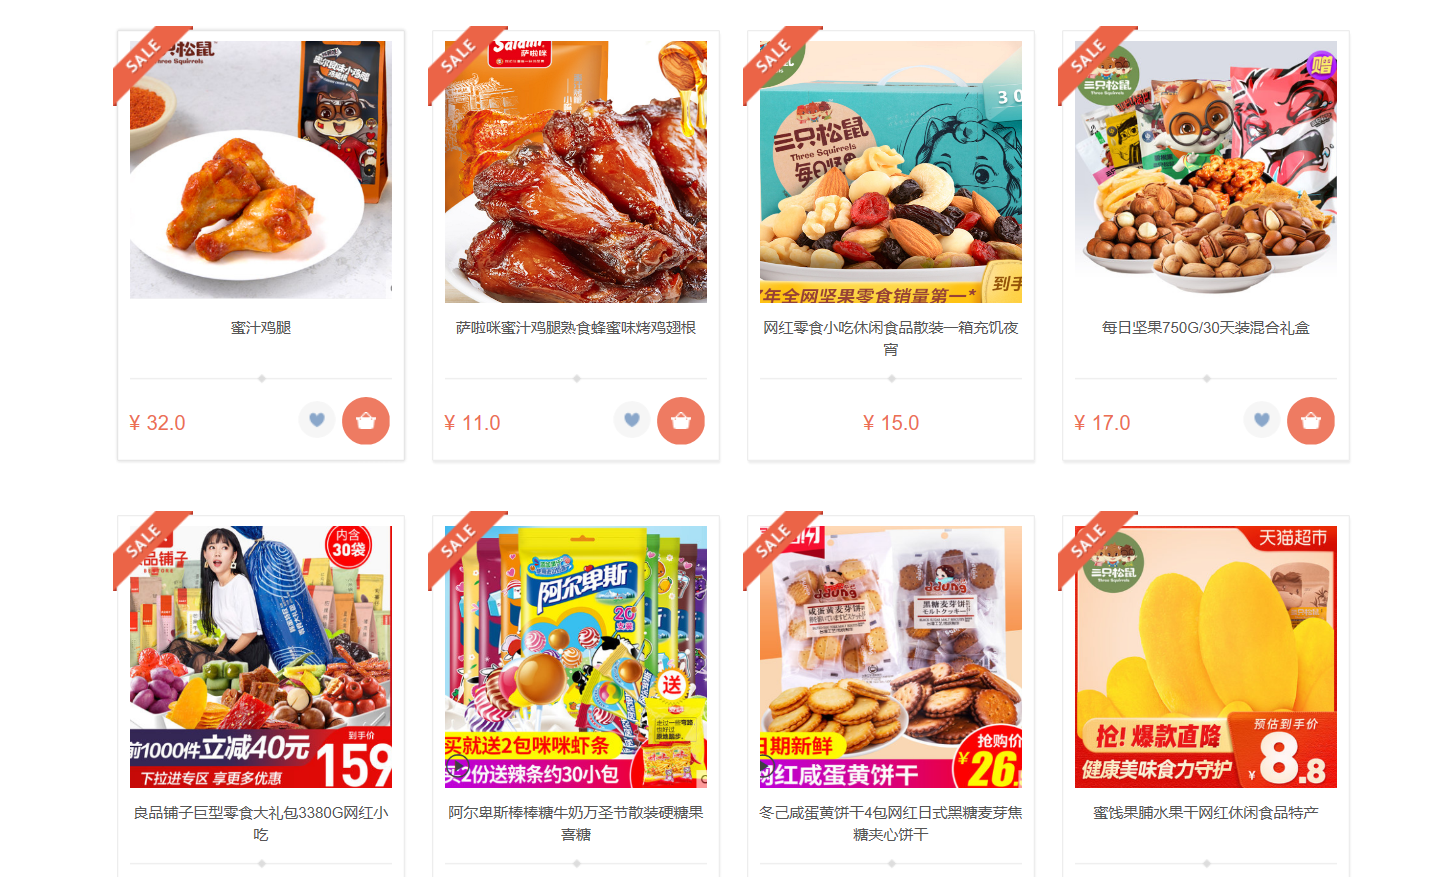Screen dimensions: 1432x877
Task: Heart the ¥ 17.0 daily nuts item
Action: coord(1262,420)
